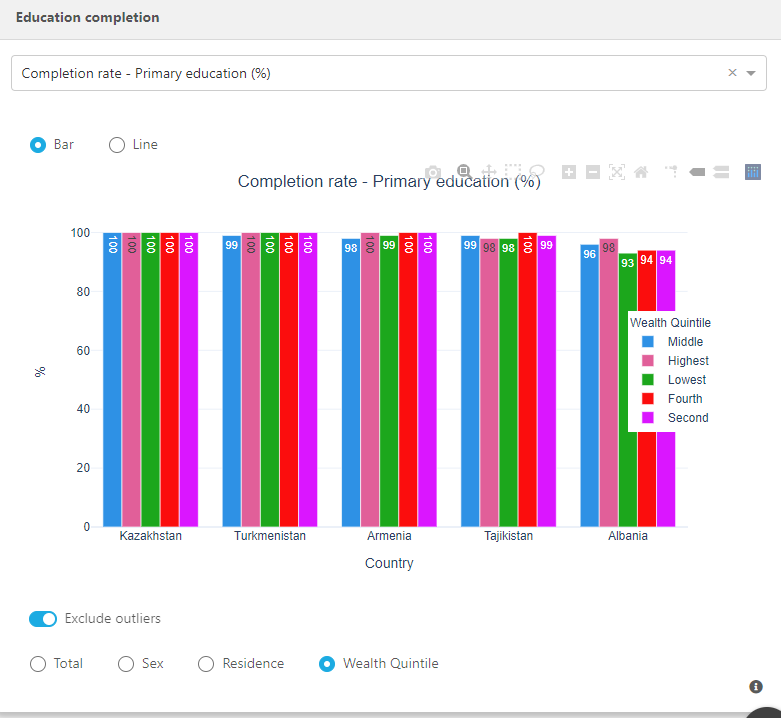The width and height of the screenshot is (781, 718).
Task: Click the y-axis tick label 80
Action: (83, 292)
